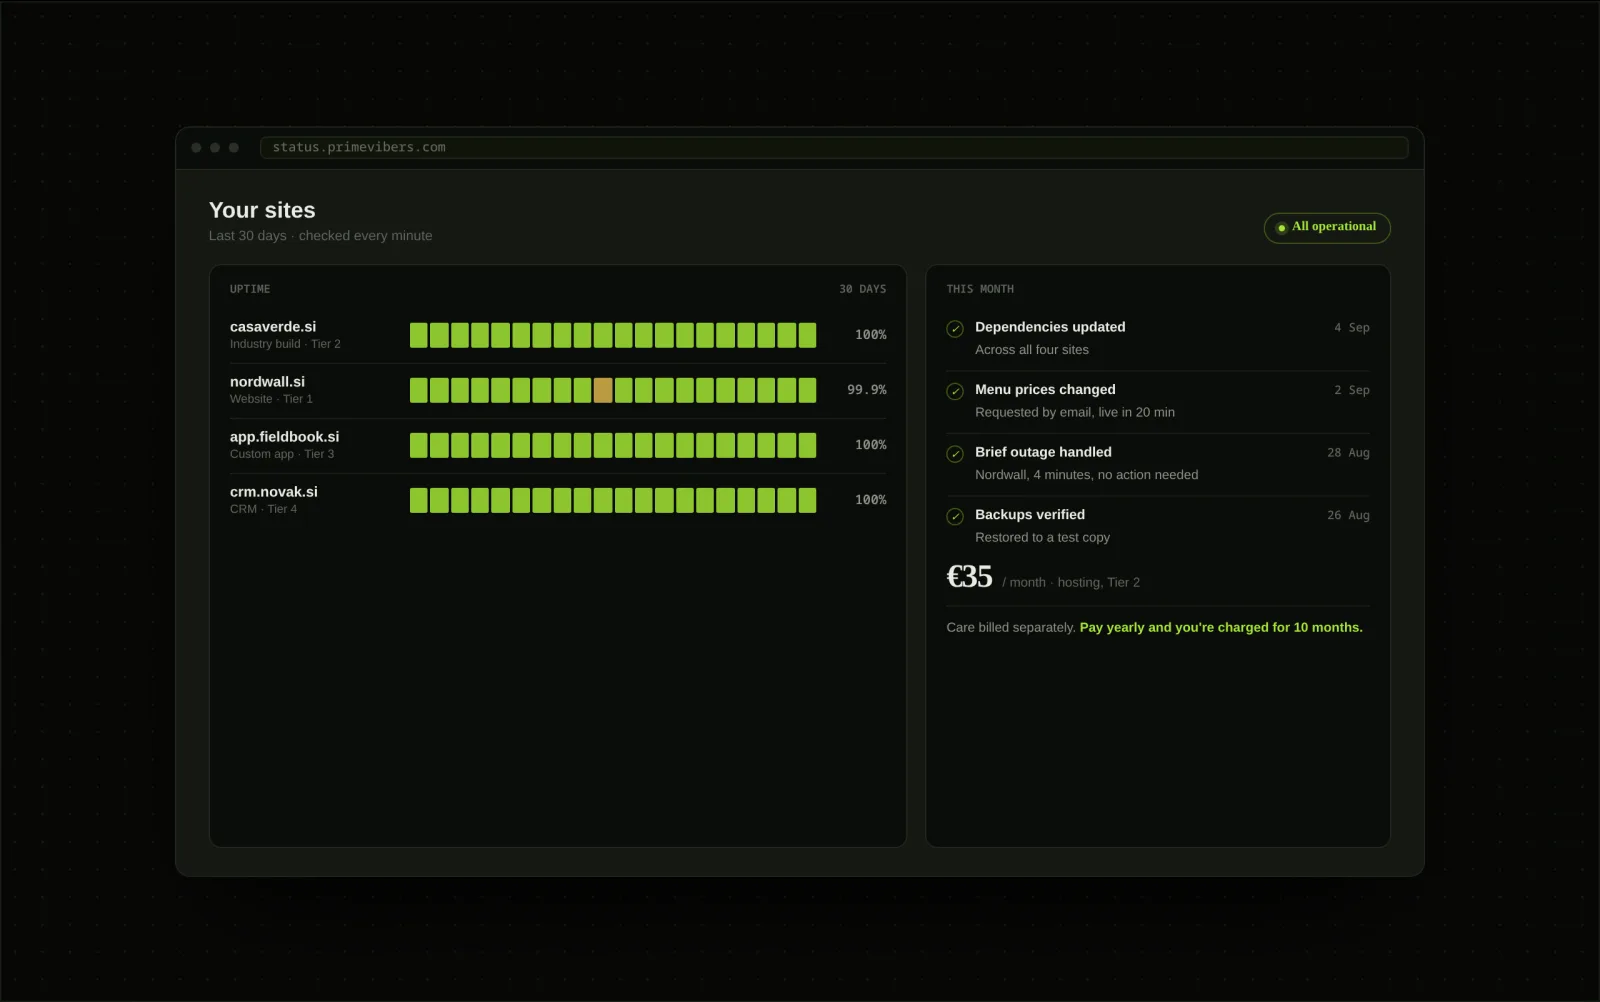The width and height of the screenshot is (1600, 1002).
Task: Click the Menu prices changed entry title
Action: click(1045, 390)
